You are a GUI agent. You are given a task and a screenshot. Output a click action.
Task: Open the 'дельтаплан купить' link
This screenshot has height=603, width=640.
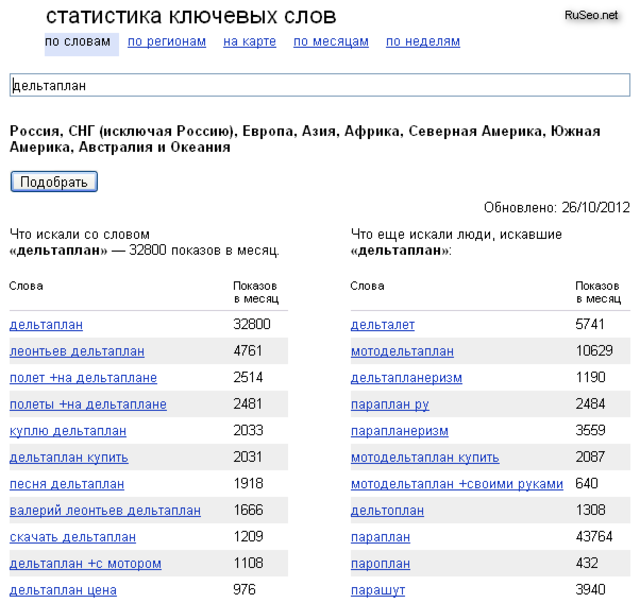coord(69,457)
